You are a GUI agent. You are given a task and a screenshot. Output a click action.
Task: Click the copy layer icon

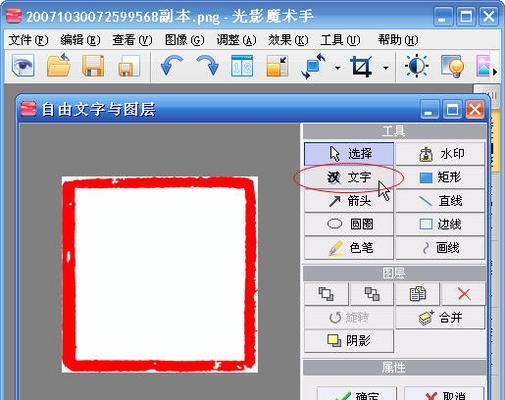tap(418, 294)
